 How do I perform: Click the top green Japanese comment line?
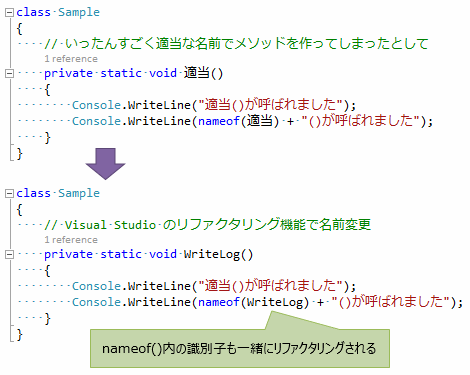236,44
